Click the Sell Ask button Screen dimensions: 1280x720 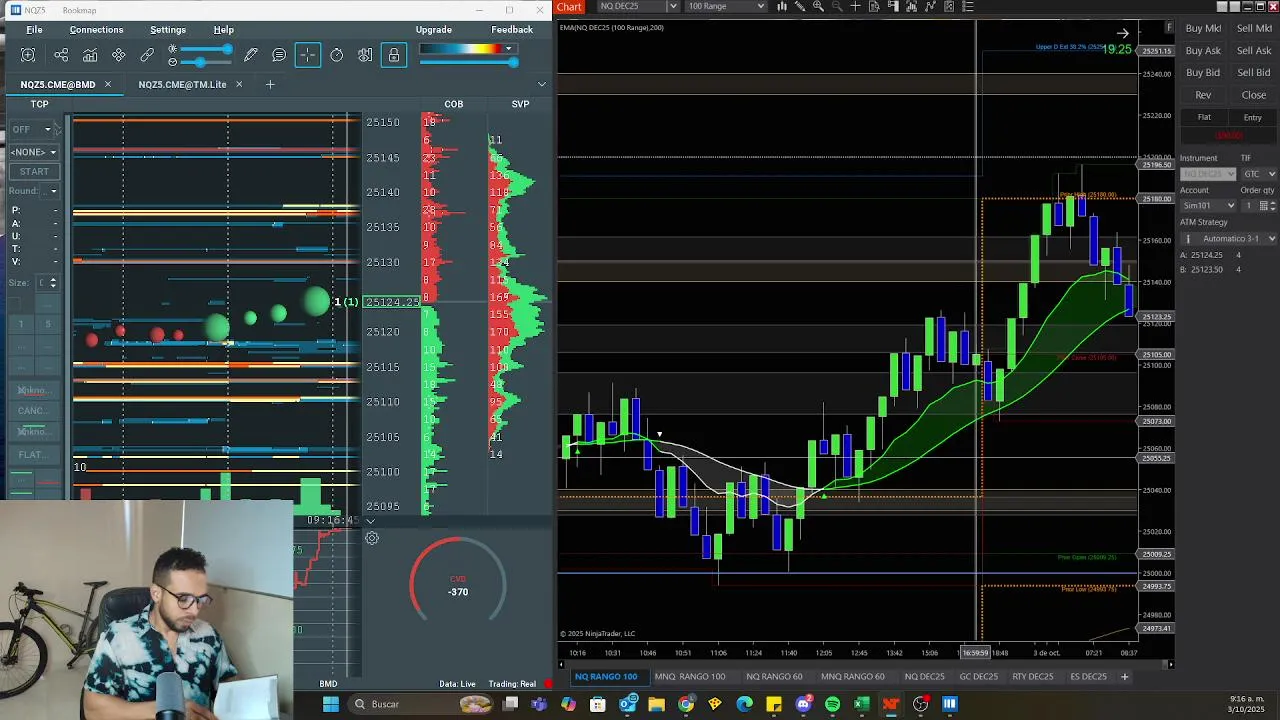point(1254,51)
